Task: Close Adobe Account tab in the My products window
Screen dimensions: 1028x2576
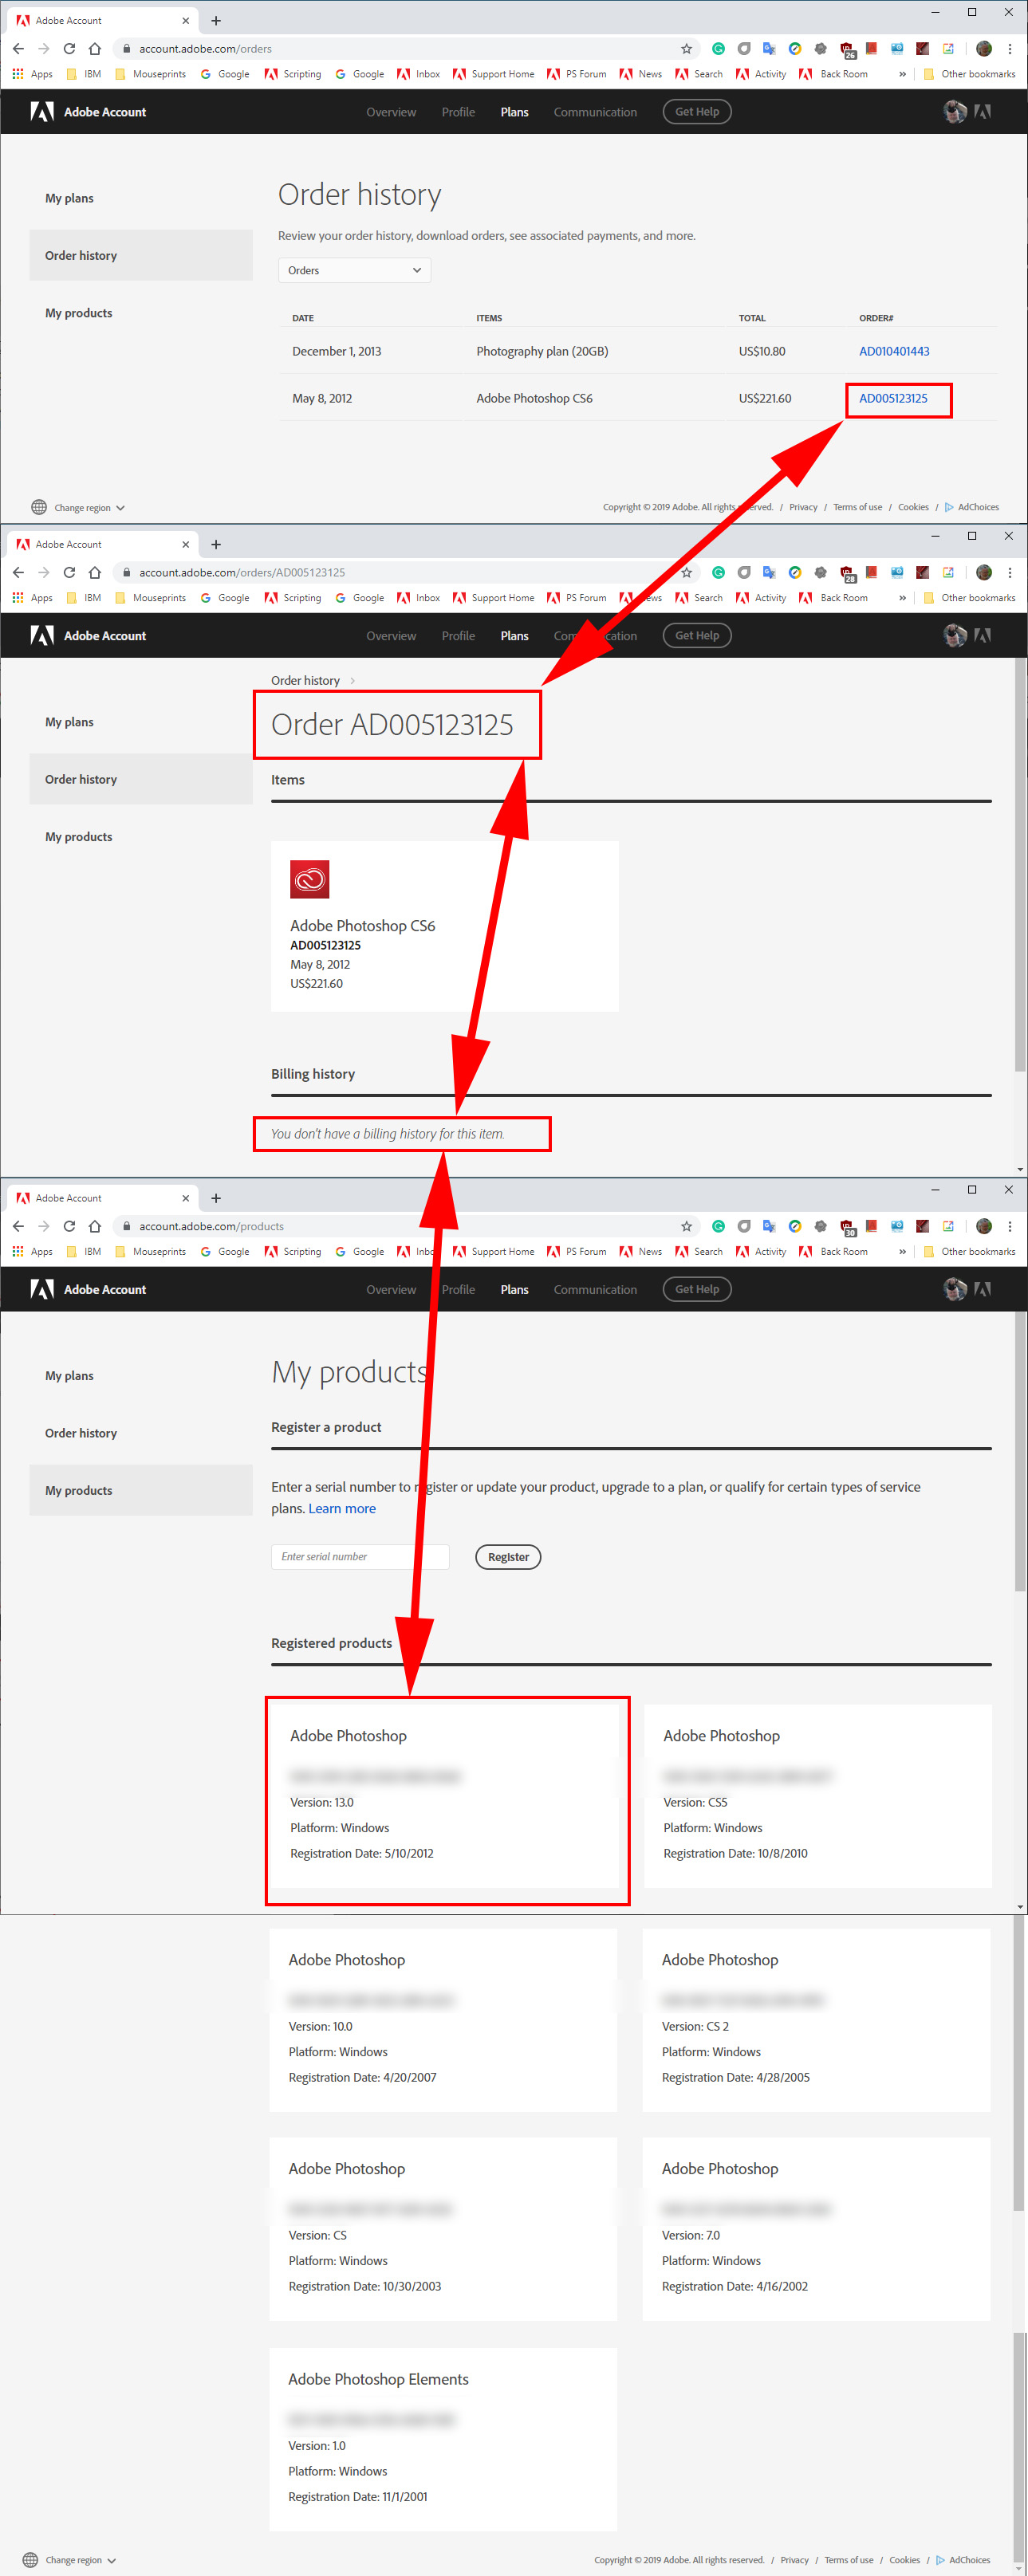Action: coord(185,1198)
